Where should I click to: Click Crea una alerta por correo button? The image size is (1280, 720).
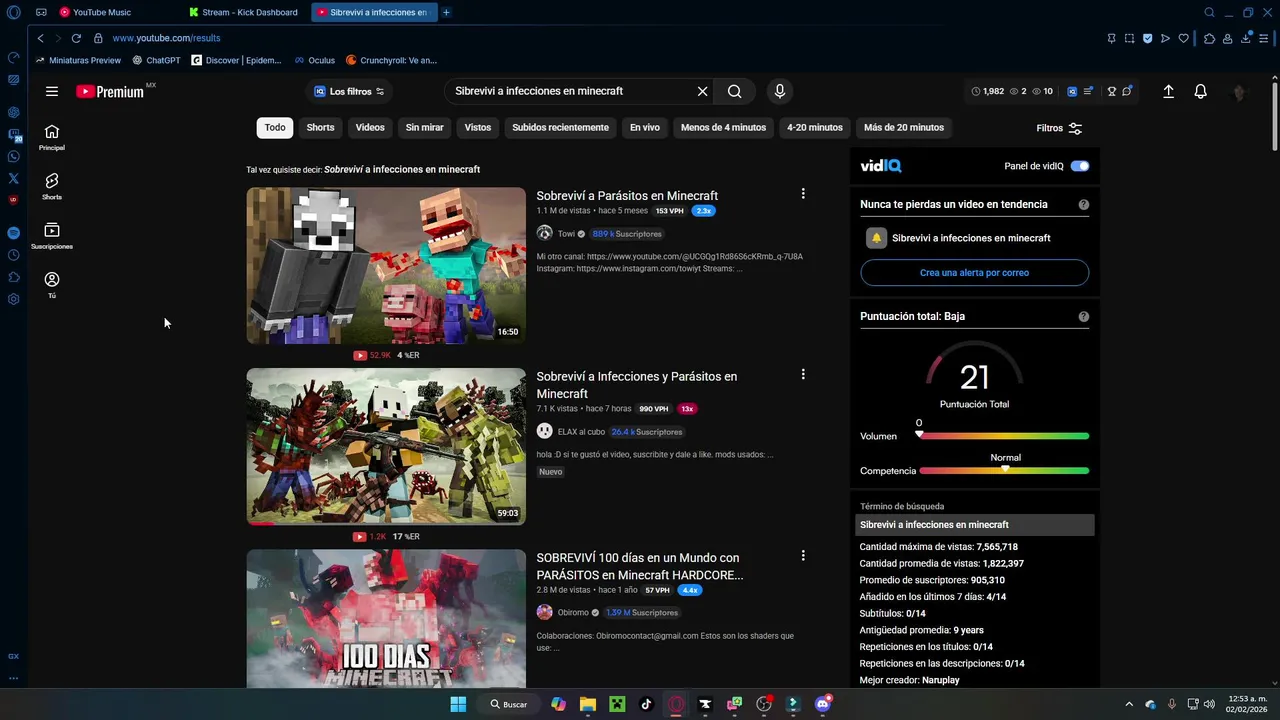(x=974, y=272)
